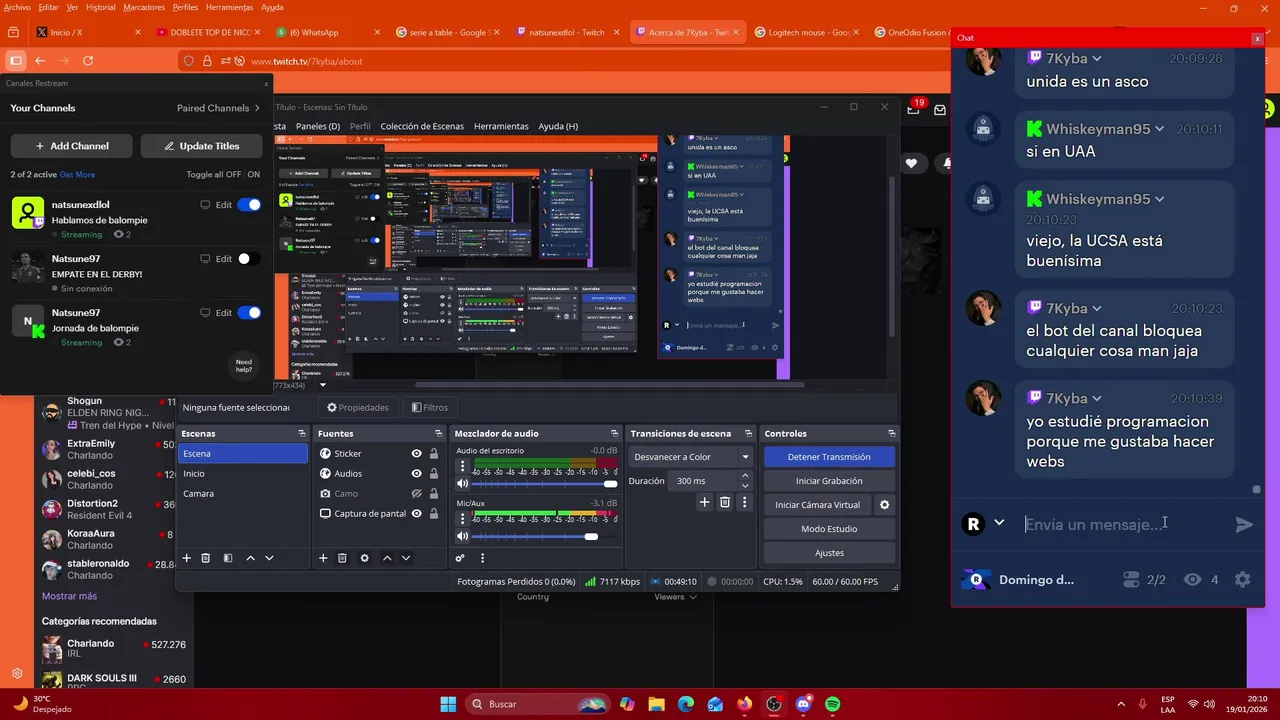Click Update Titles button

201,146
